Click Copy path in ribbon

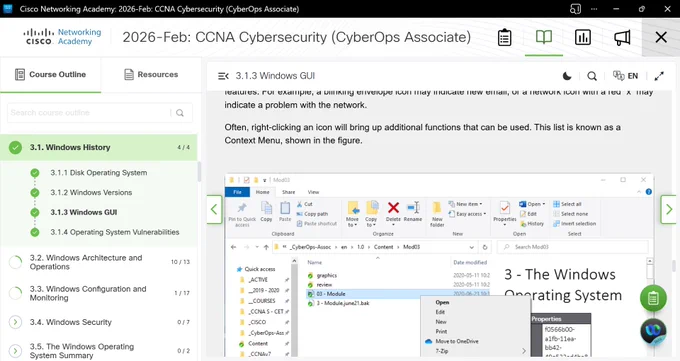(x=312, y=214)
